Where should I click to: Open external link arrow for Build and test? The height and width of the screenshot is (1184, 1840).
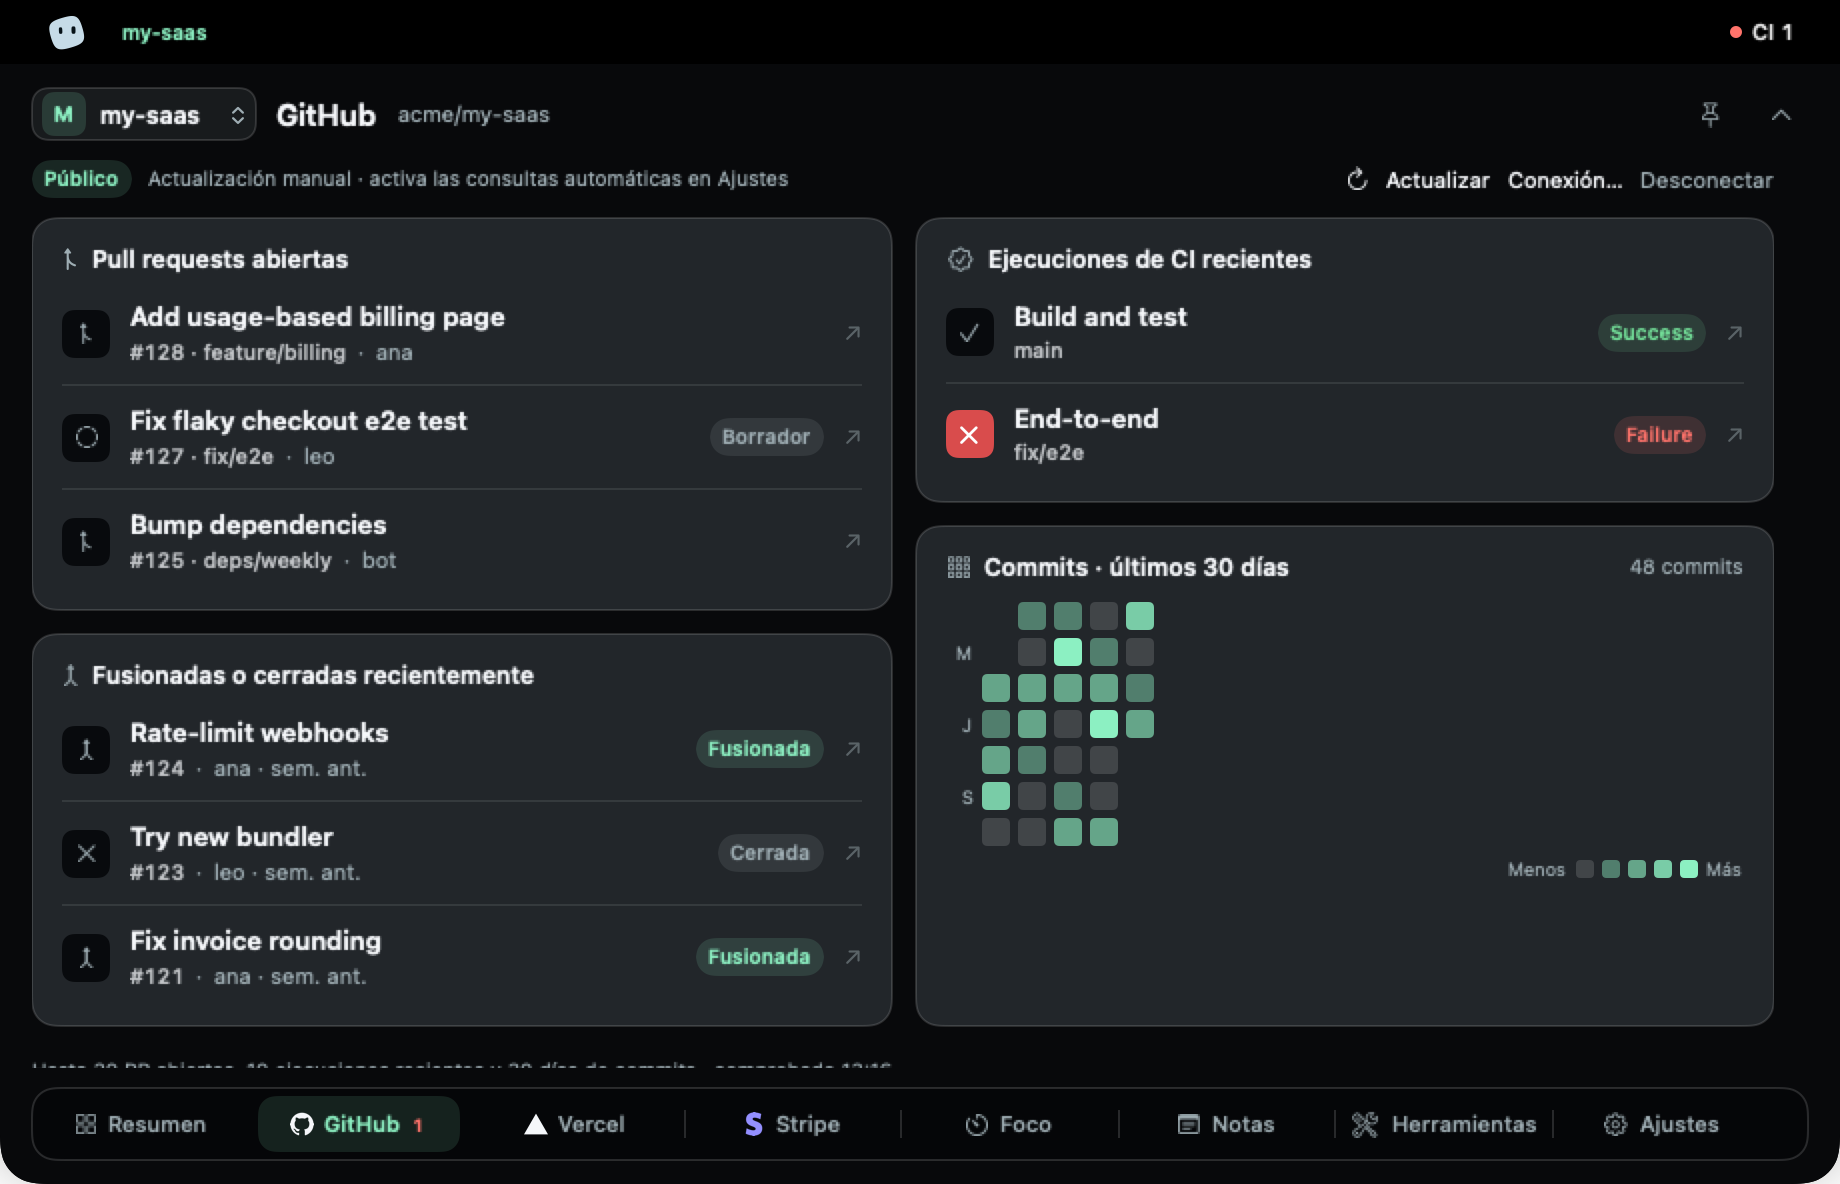tap(1735, 333)
